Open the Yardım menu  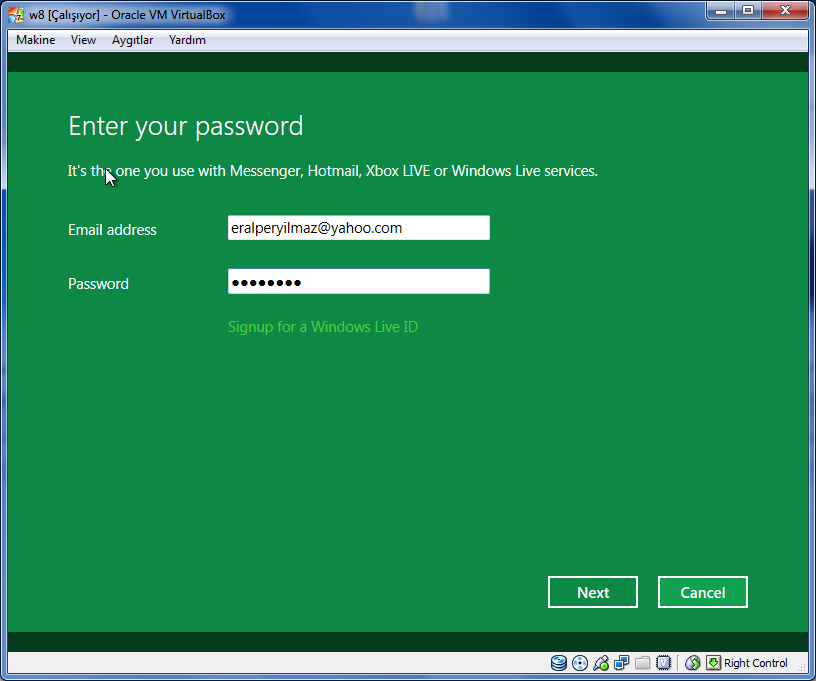click(187, 40)
